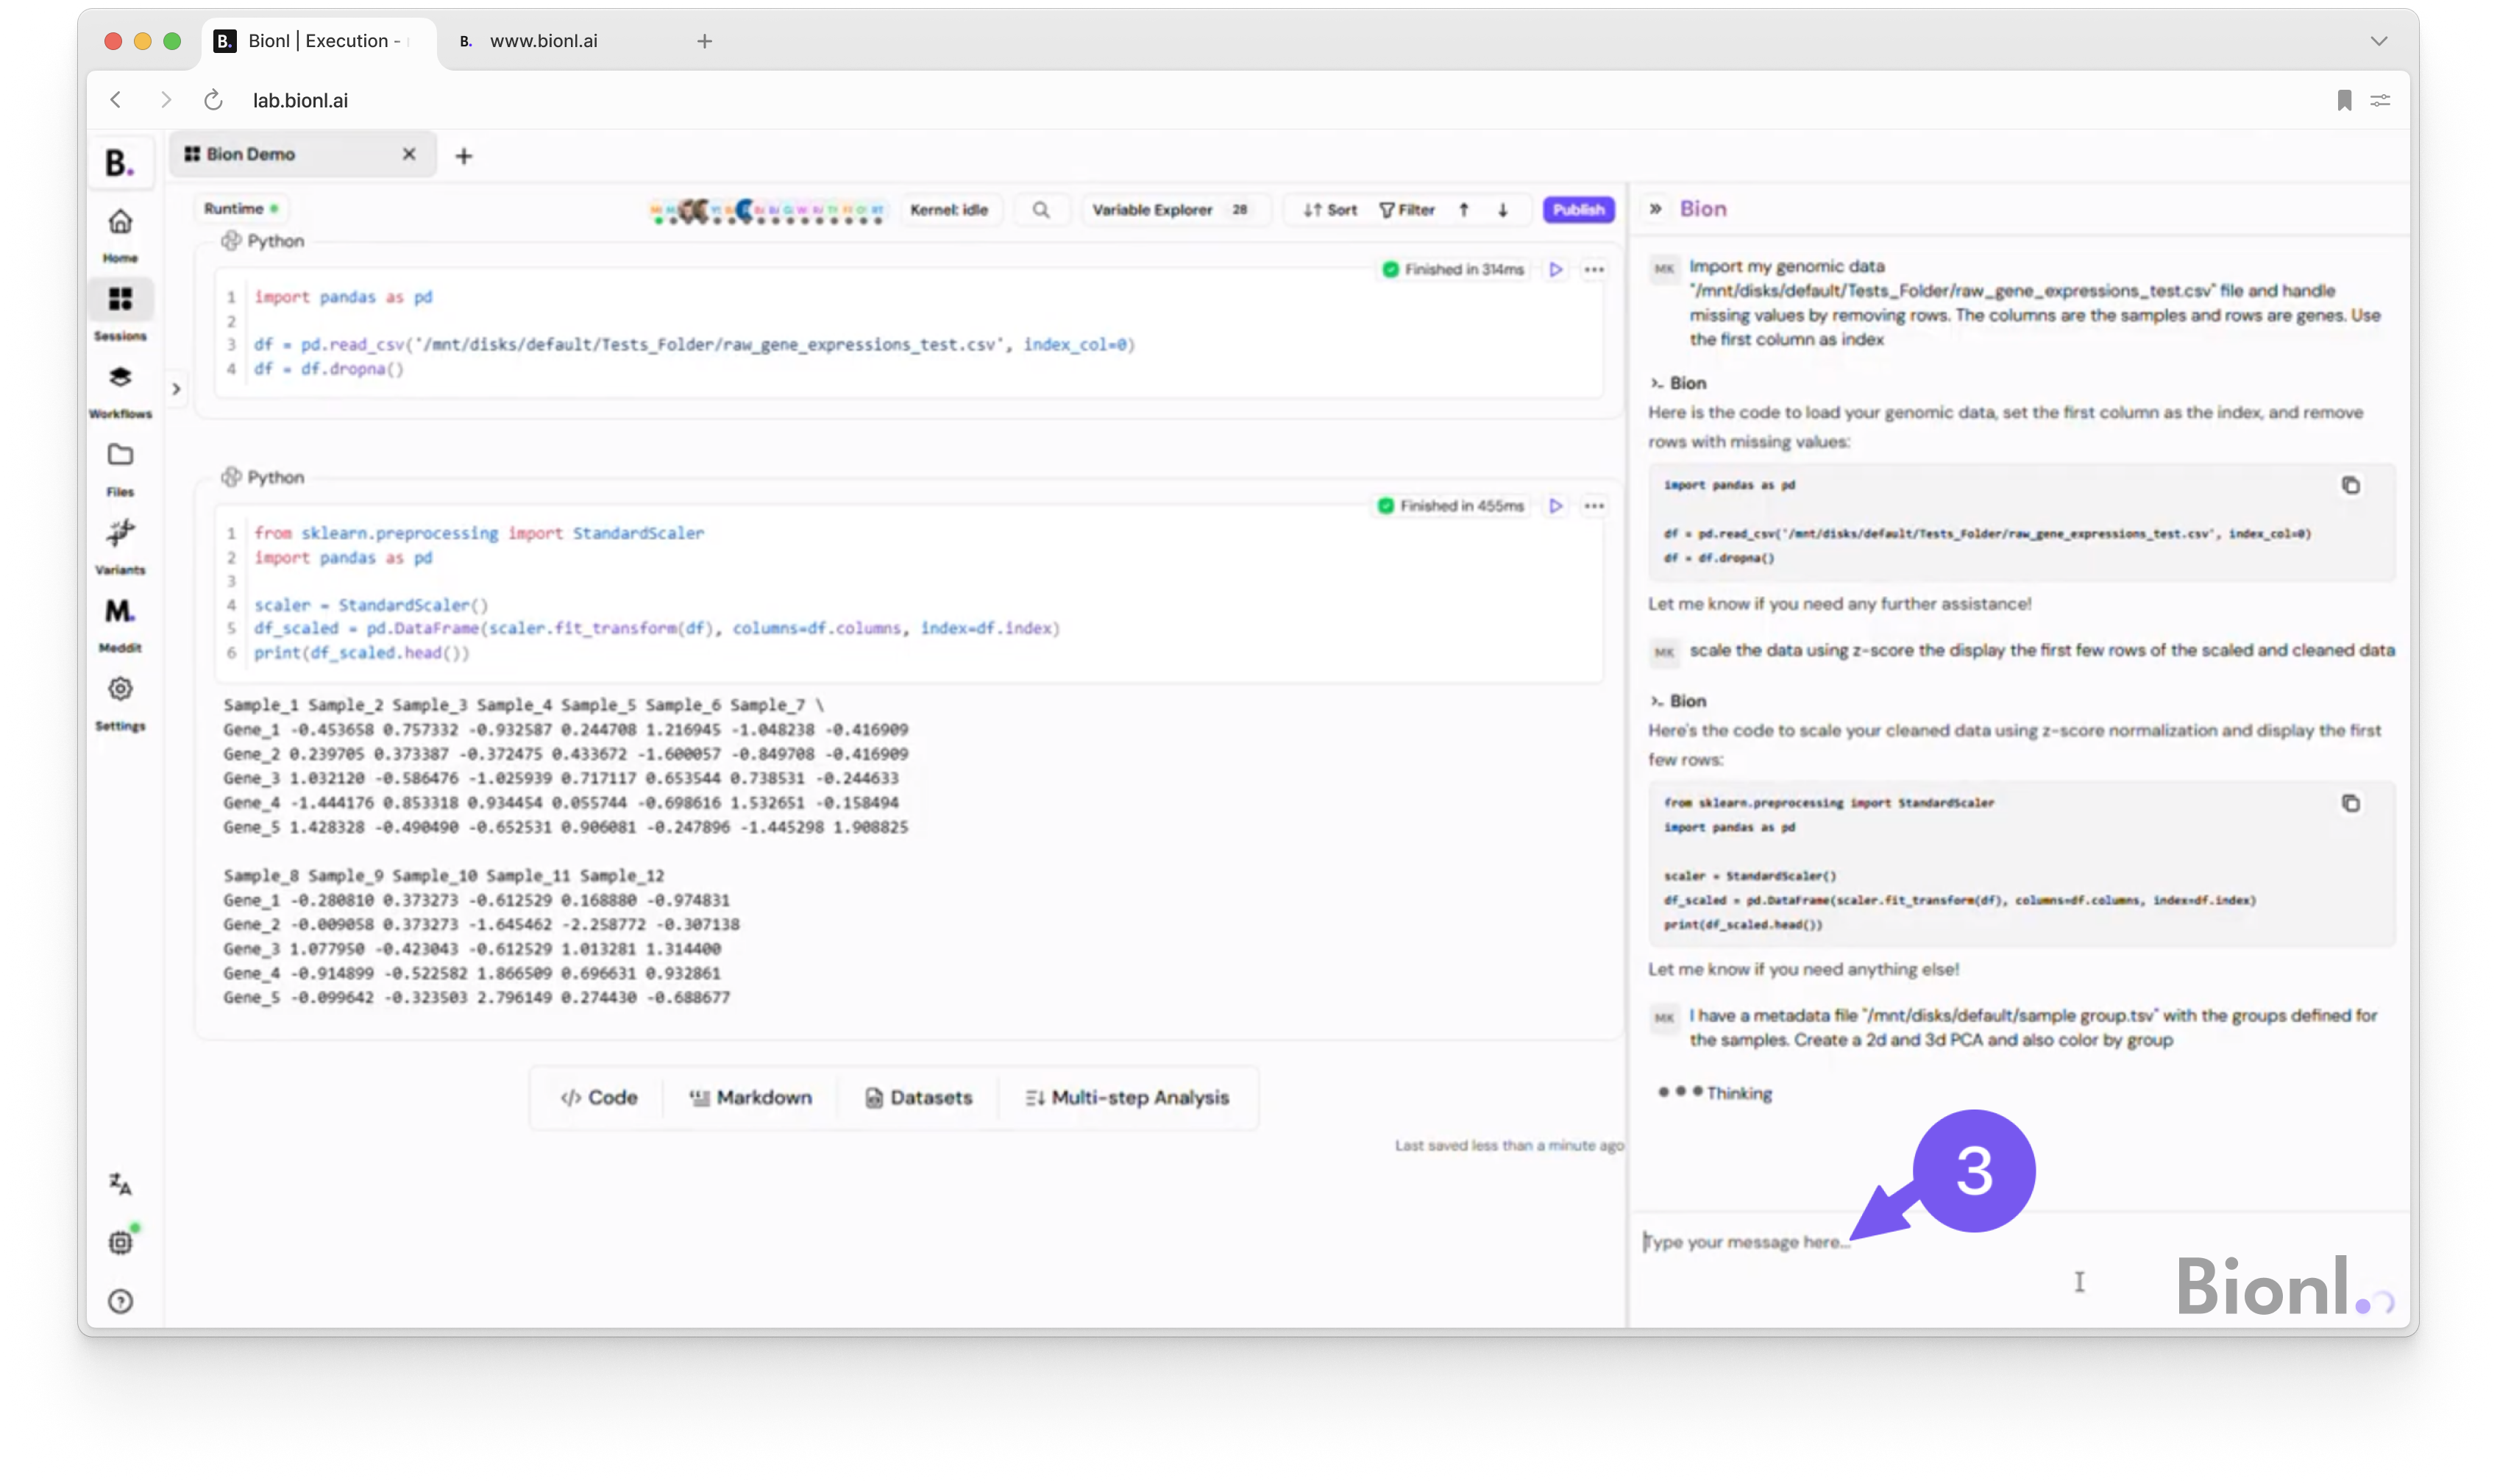Open more options for first cell
The width and height of the screenshot is (2497, 1484).
(x=1595, y=270)
